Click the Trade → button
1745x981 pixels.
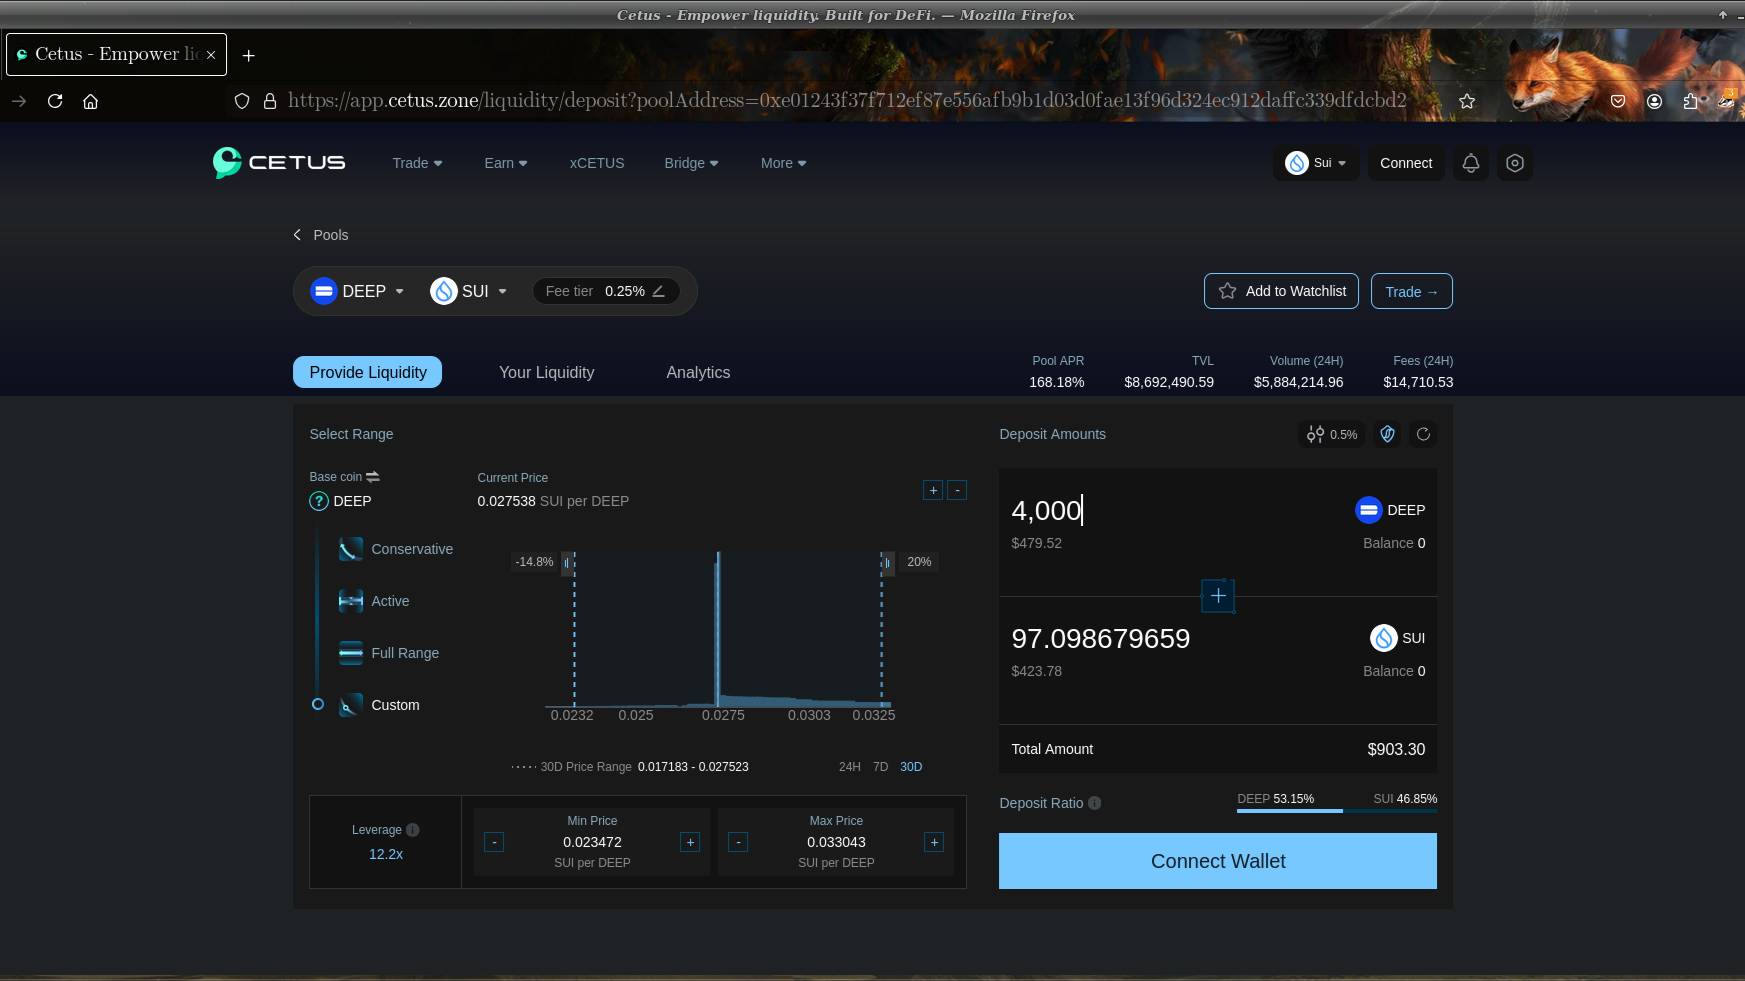(x=1411, y=291)
